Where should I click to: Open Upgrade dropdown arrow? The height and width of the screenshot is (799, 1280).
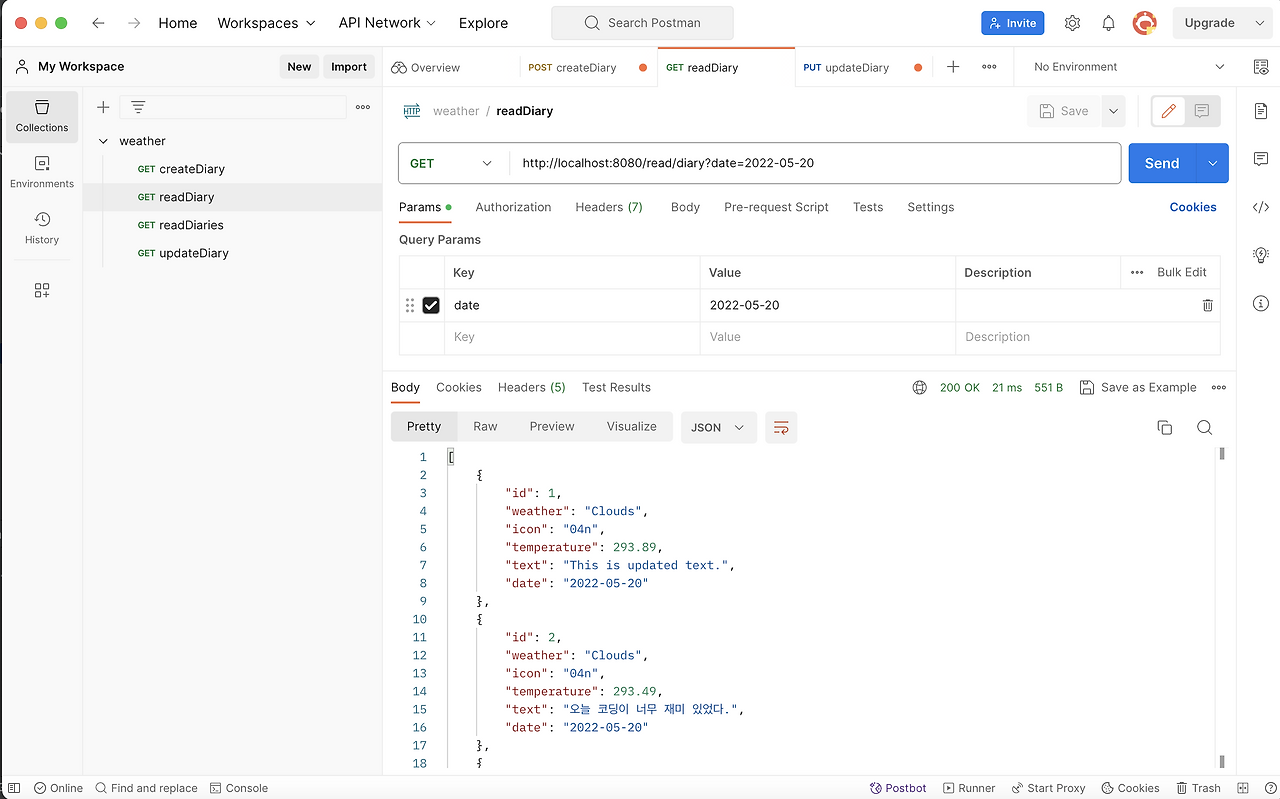coord(1259,23)
